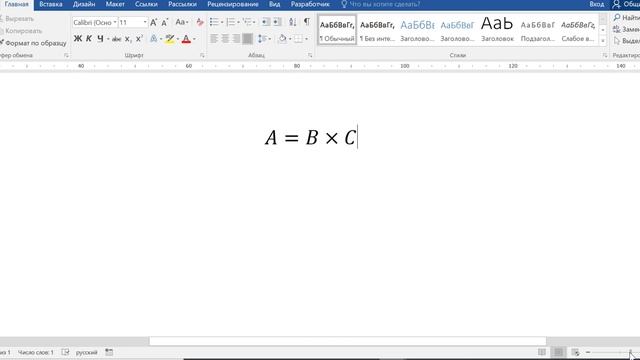The width and height of the screenshot is (640, 360).
Task: Click zoom out minus on zoom slider
Action: tap(588, 352)
